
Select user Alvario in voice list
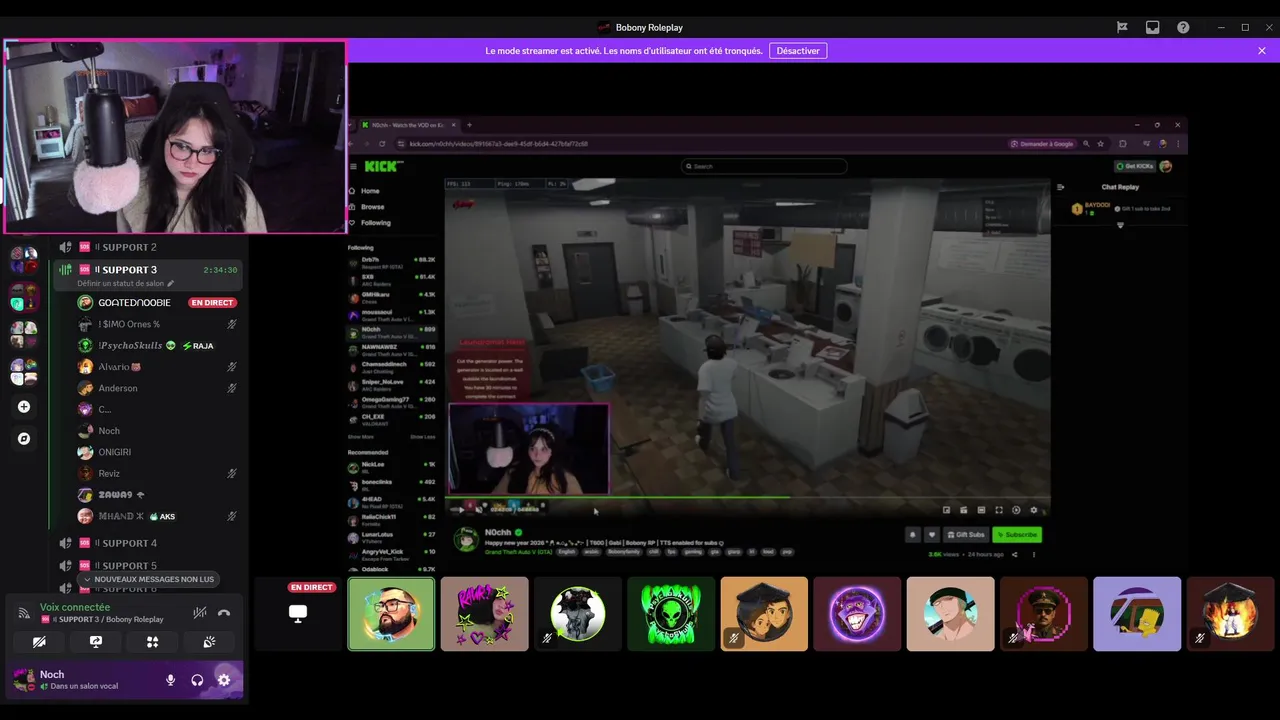click(158, 367)
